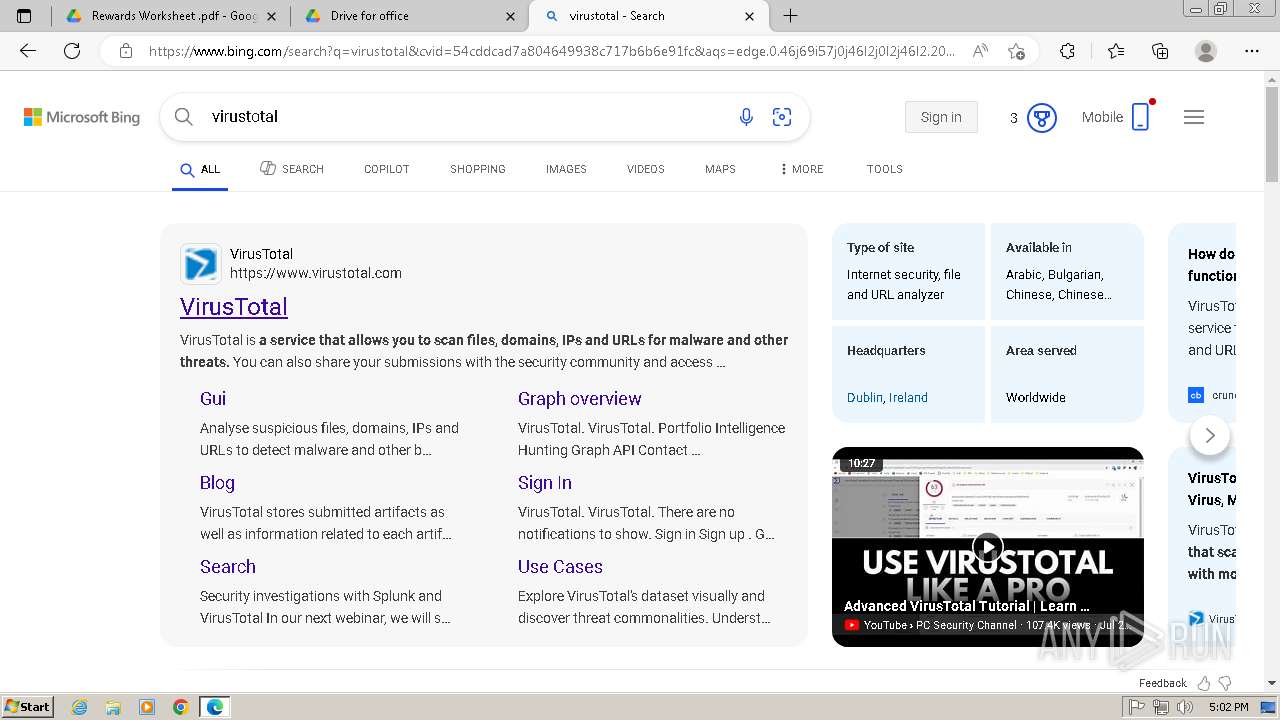Open the Graph overview sitelink
This screenshot has height=720, width=1280.
click(x=580, y=398)
